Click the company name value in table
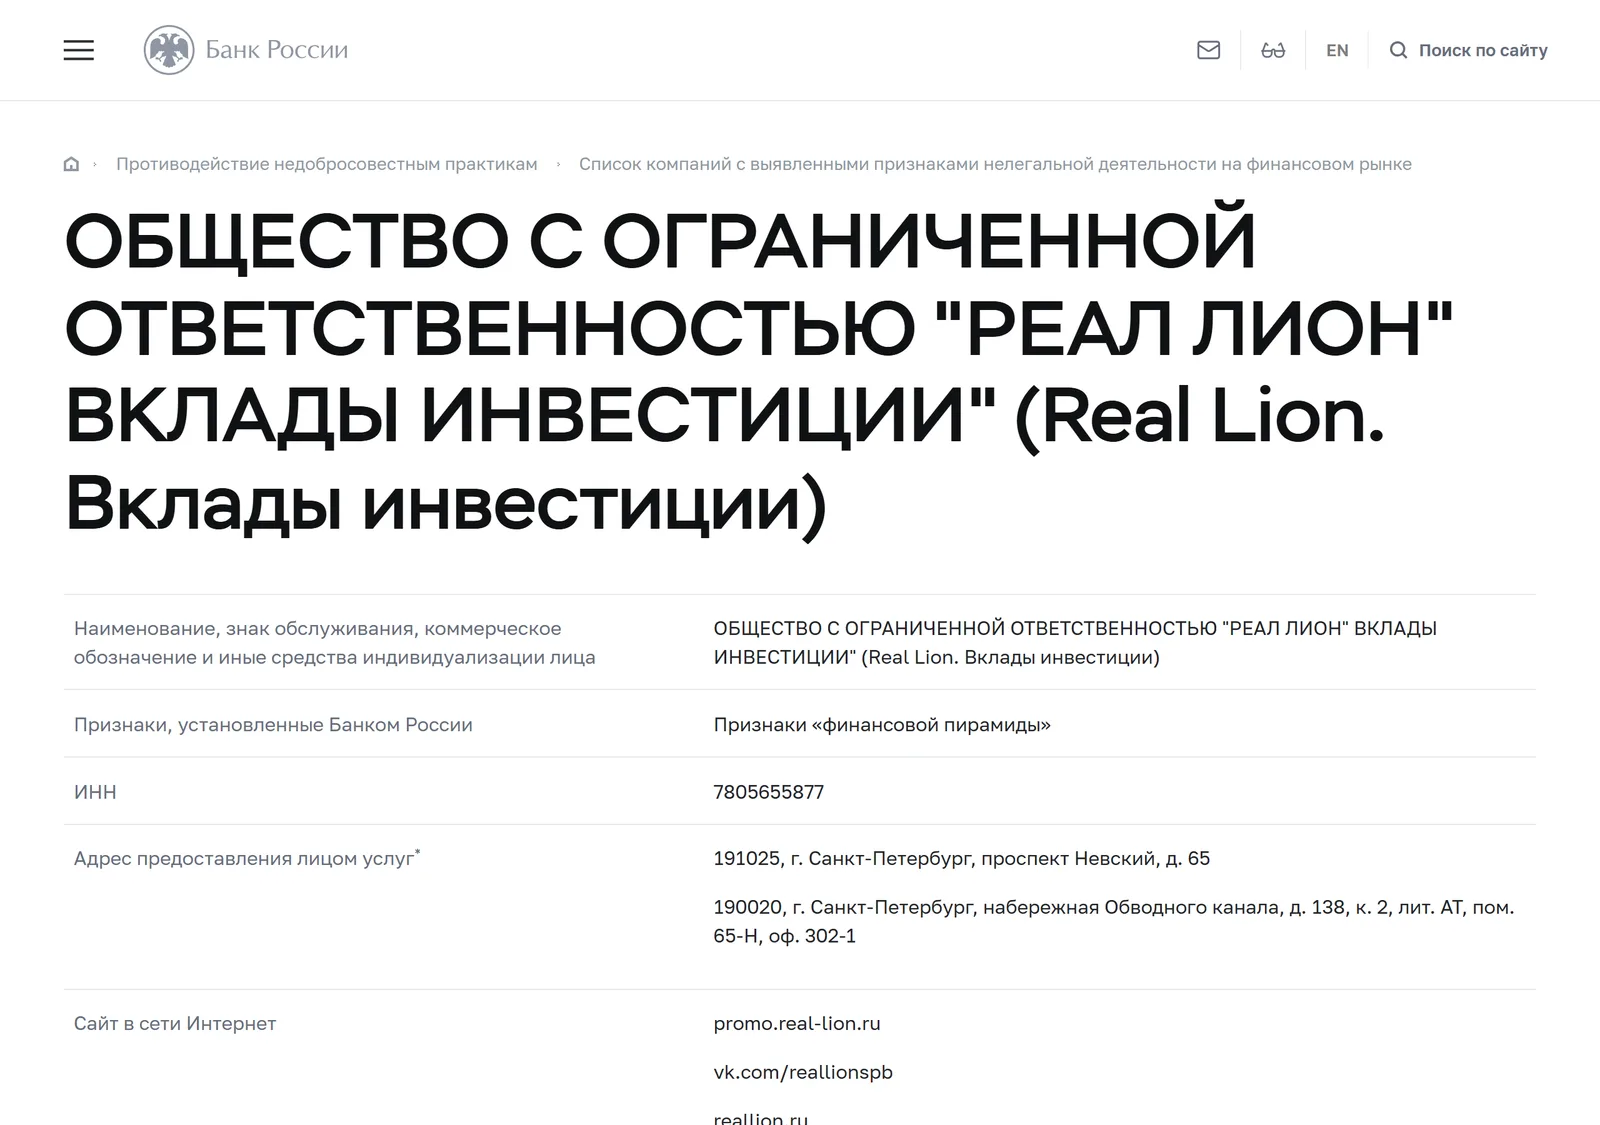Image resolution: width=1600 pixels, height=1125 pixels. click(x=1075, y=642)
